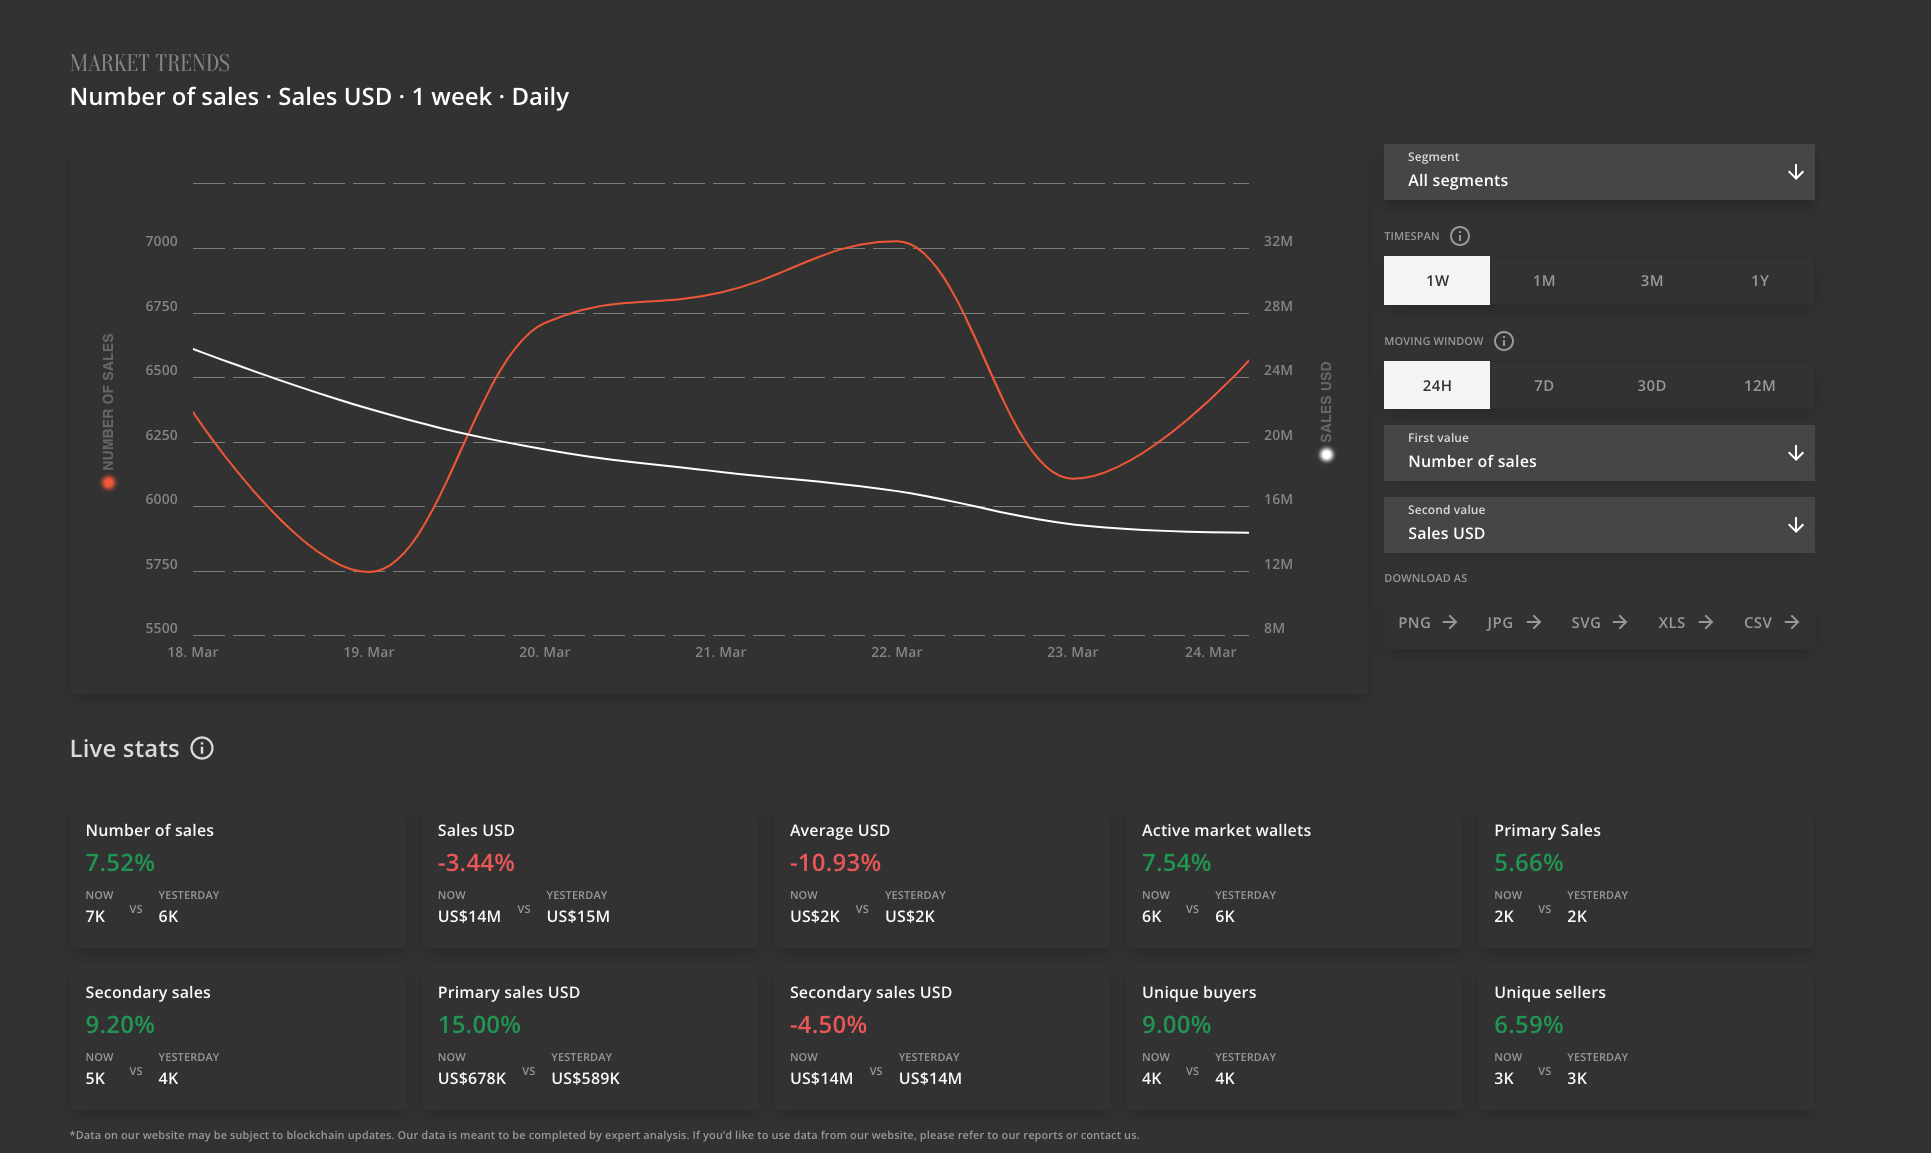This screenshot has width=1931, height=1153.
Task: Click the orange Number of Sales legend dot
Action: (108, 483)
